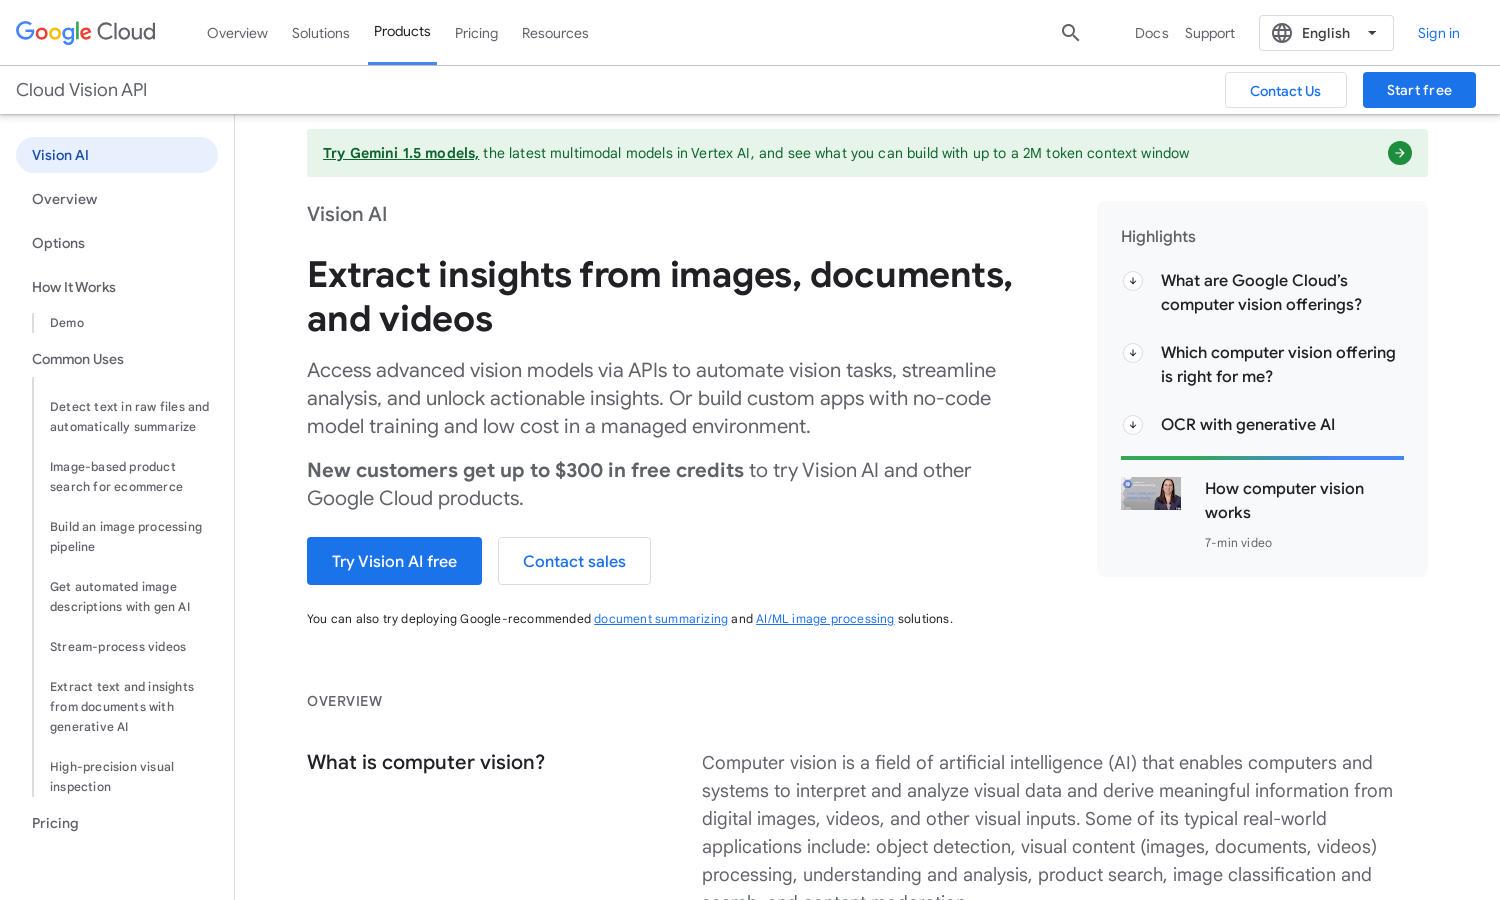Click the Start free button
The height and width of the screenshot is (900, 1500).
click(x=1419, y=90)
